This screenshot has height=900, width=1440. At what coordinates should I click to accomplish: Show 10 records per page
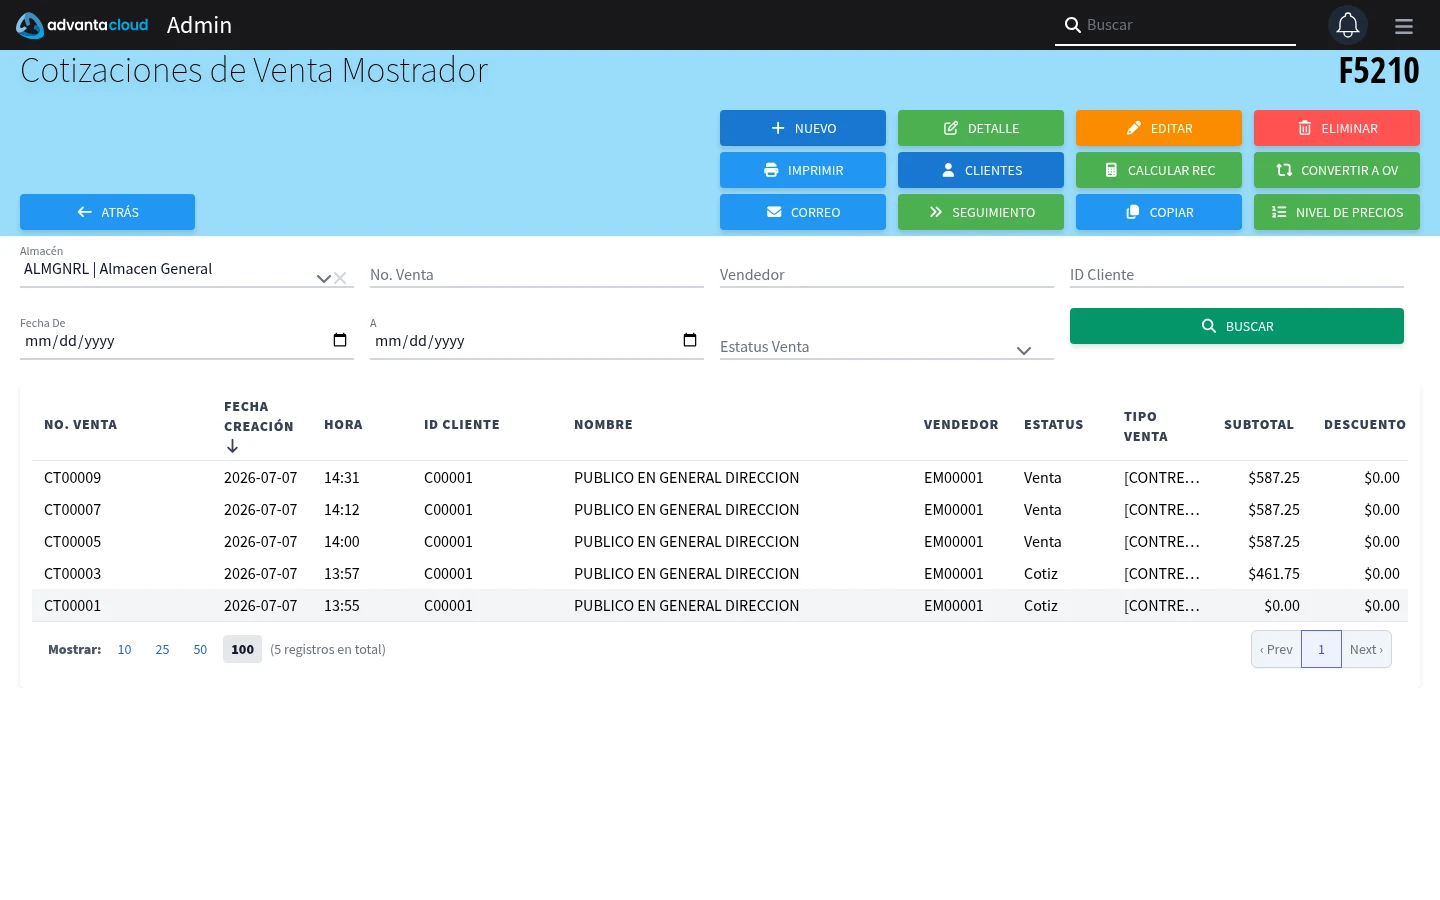[x=124, y=650]
